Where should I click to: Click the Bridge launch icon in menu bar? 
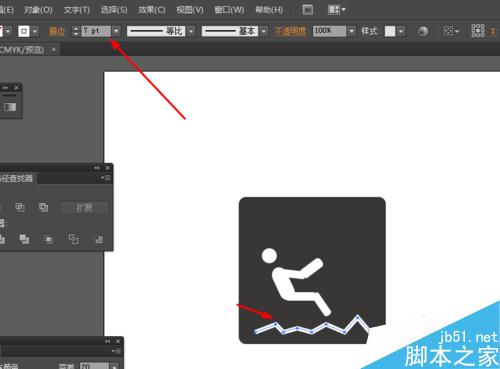pyautogui.click(x=308, y=10)
